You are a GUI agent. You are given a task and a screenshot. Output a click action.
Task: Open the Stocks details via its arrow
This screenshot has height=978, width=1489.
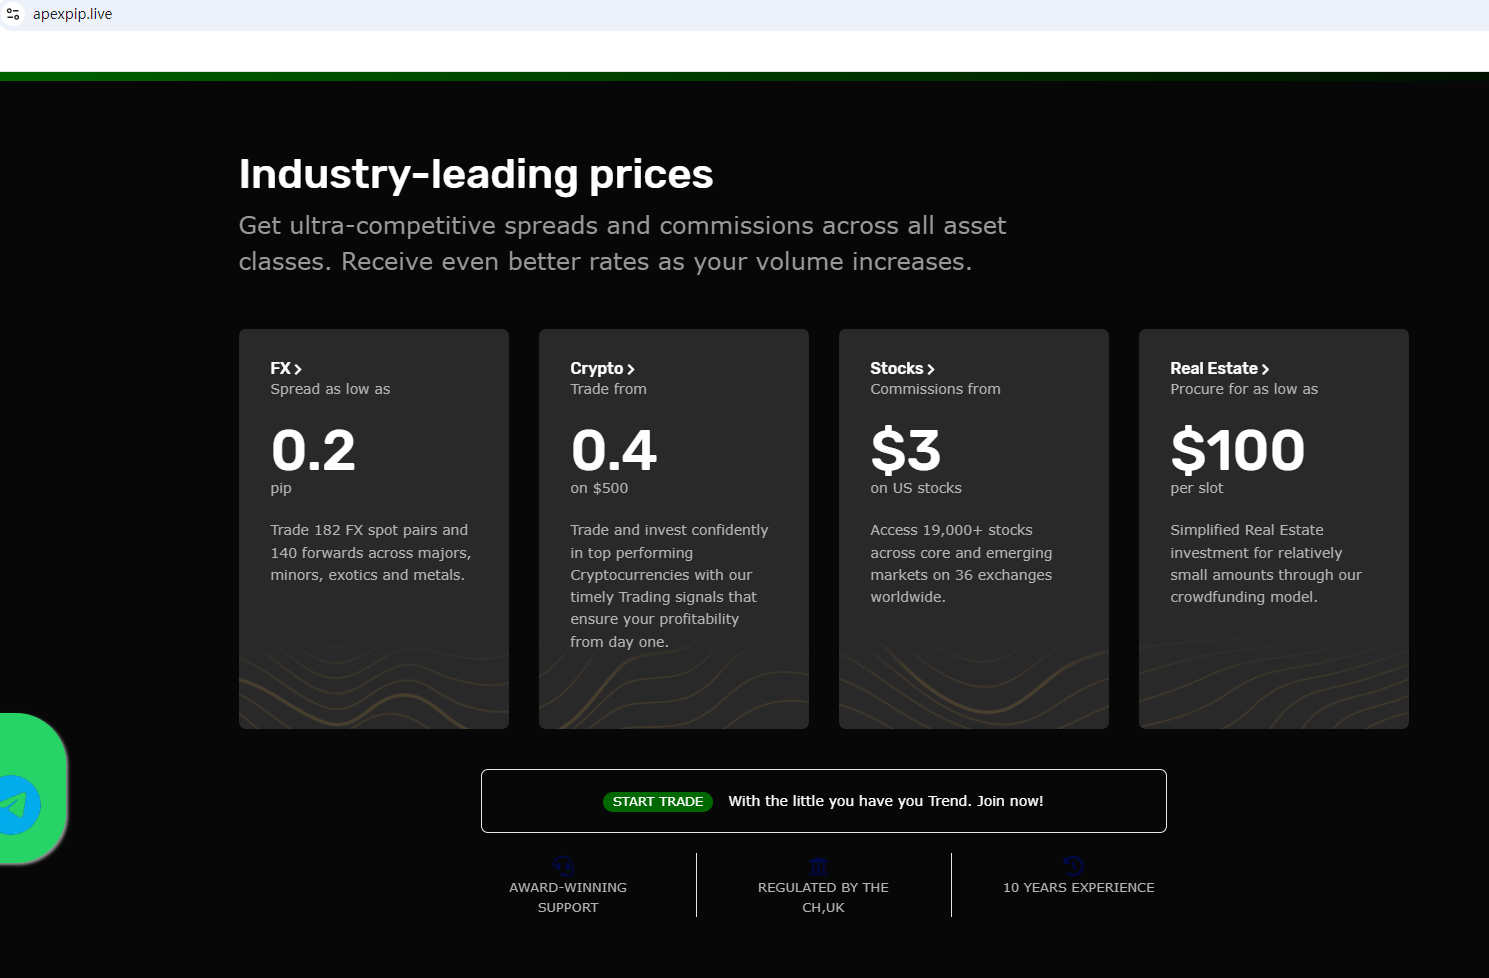pyautogui.click(x=930, y=368)
